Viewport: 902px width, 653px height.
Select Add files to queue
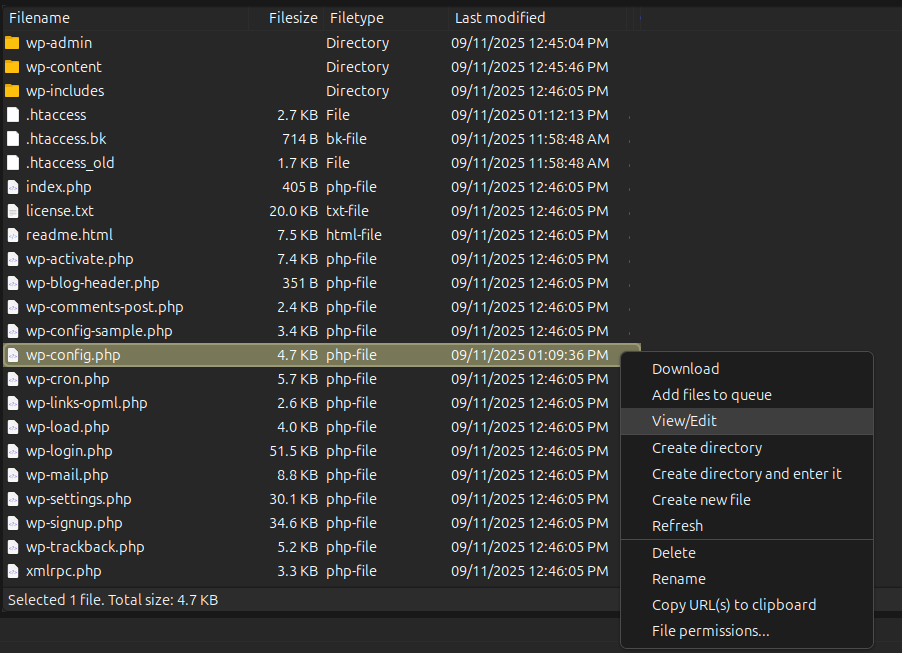point(747,395)
